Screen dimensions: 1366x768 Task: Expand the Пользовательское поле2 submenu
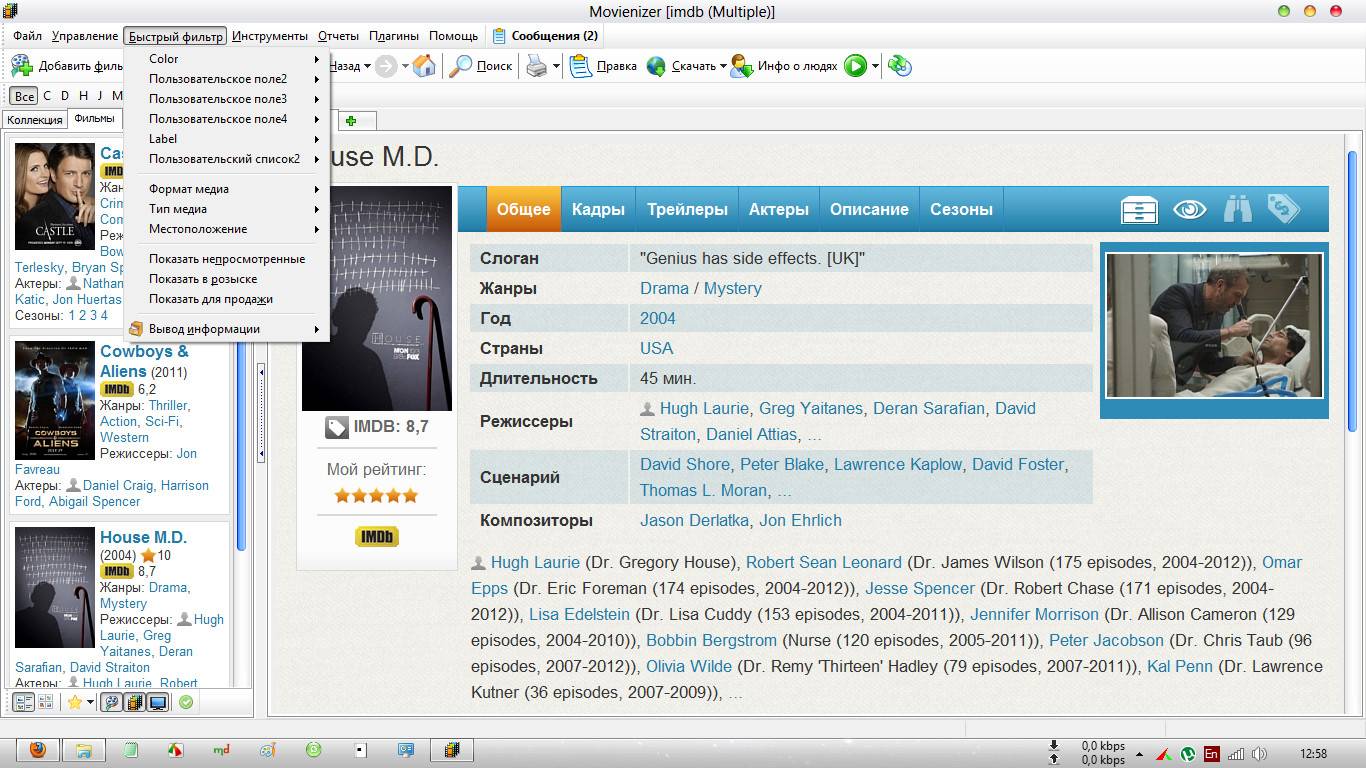tap(227, 79)
